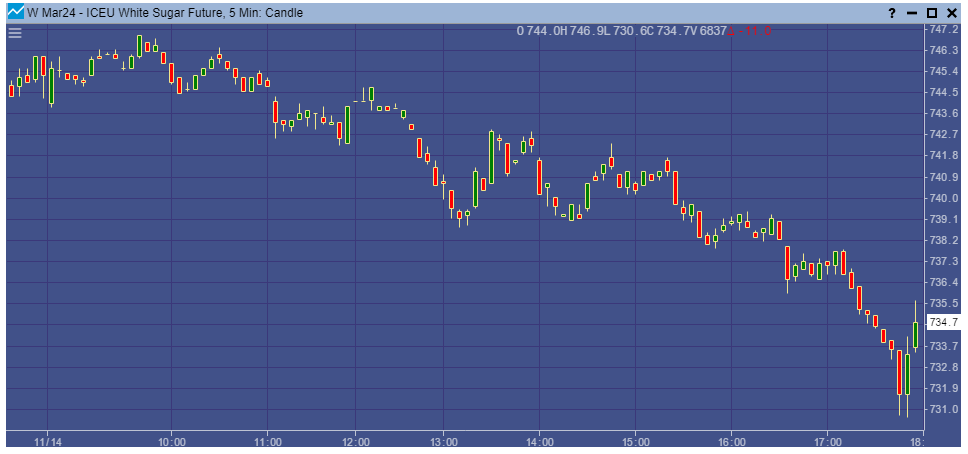Open the hamburger menu in chart corner
The width and height of the screenshot is (968, 454).
15,33
